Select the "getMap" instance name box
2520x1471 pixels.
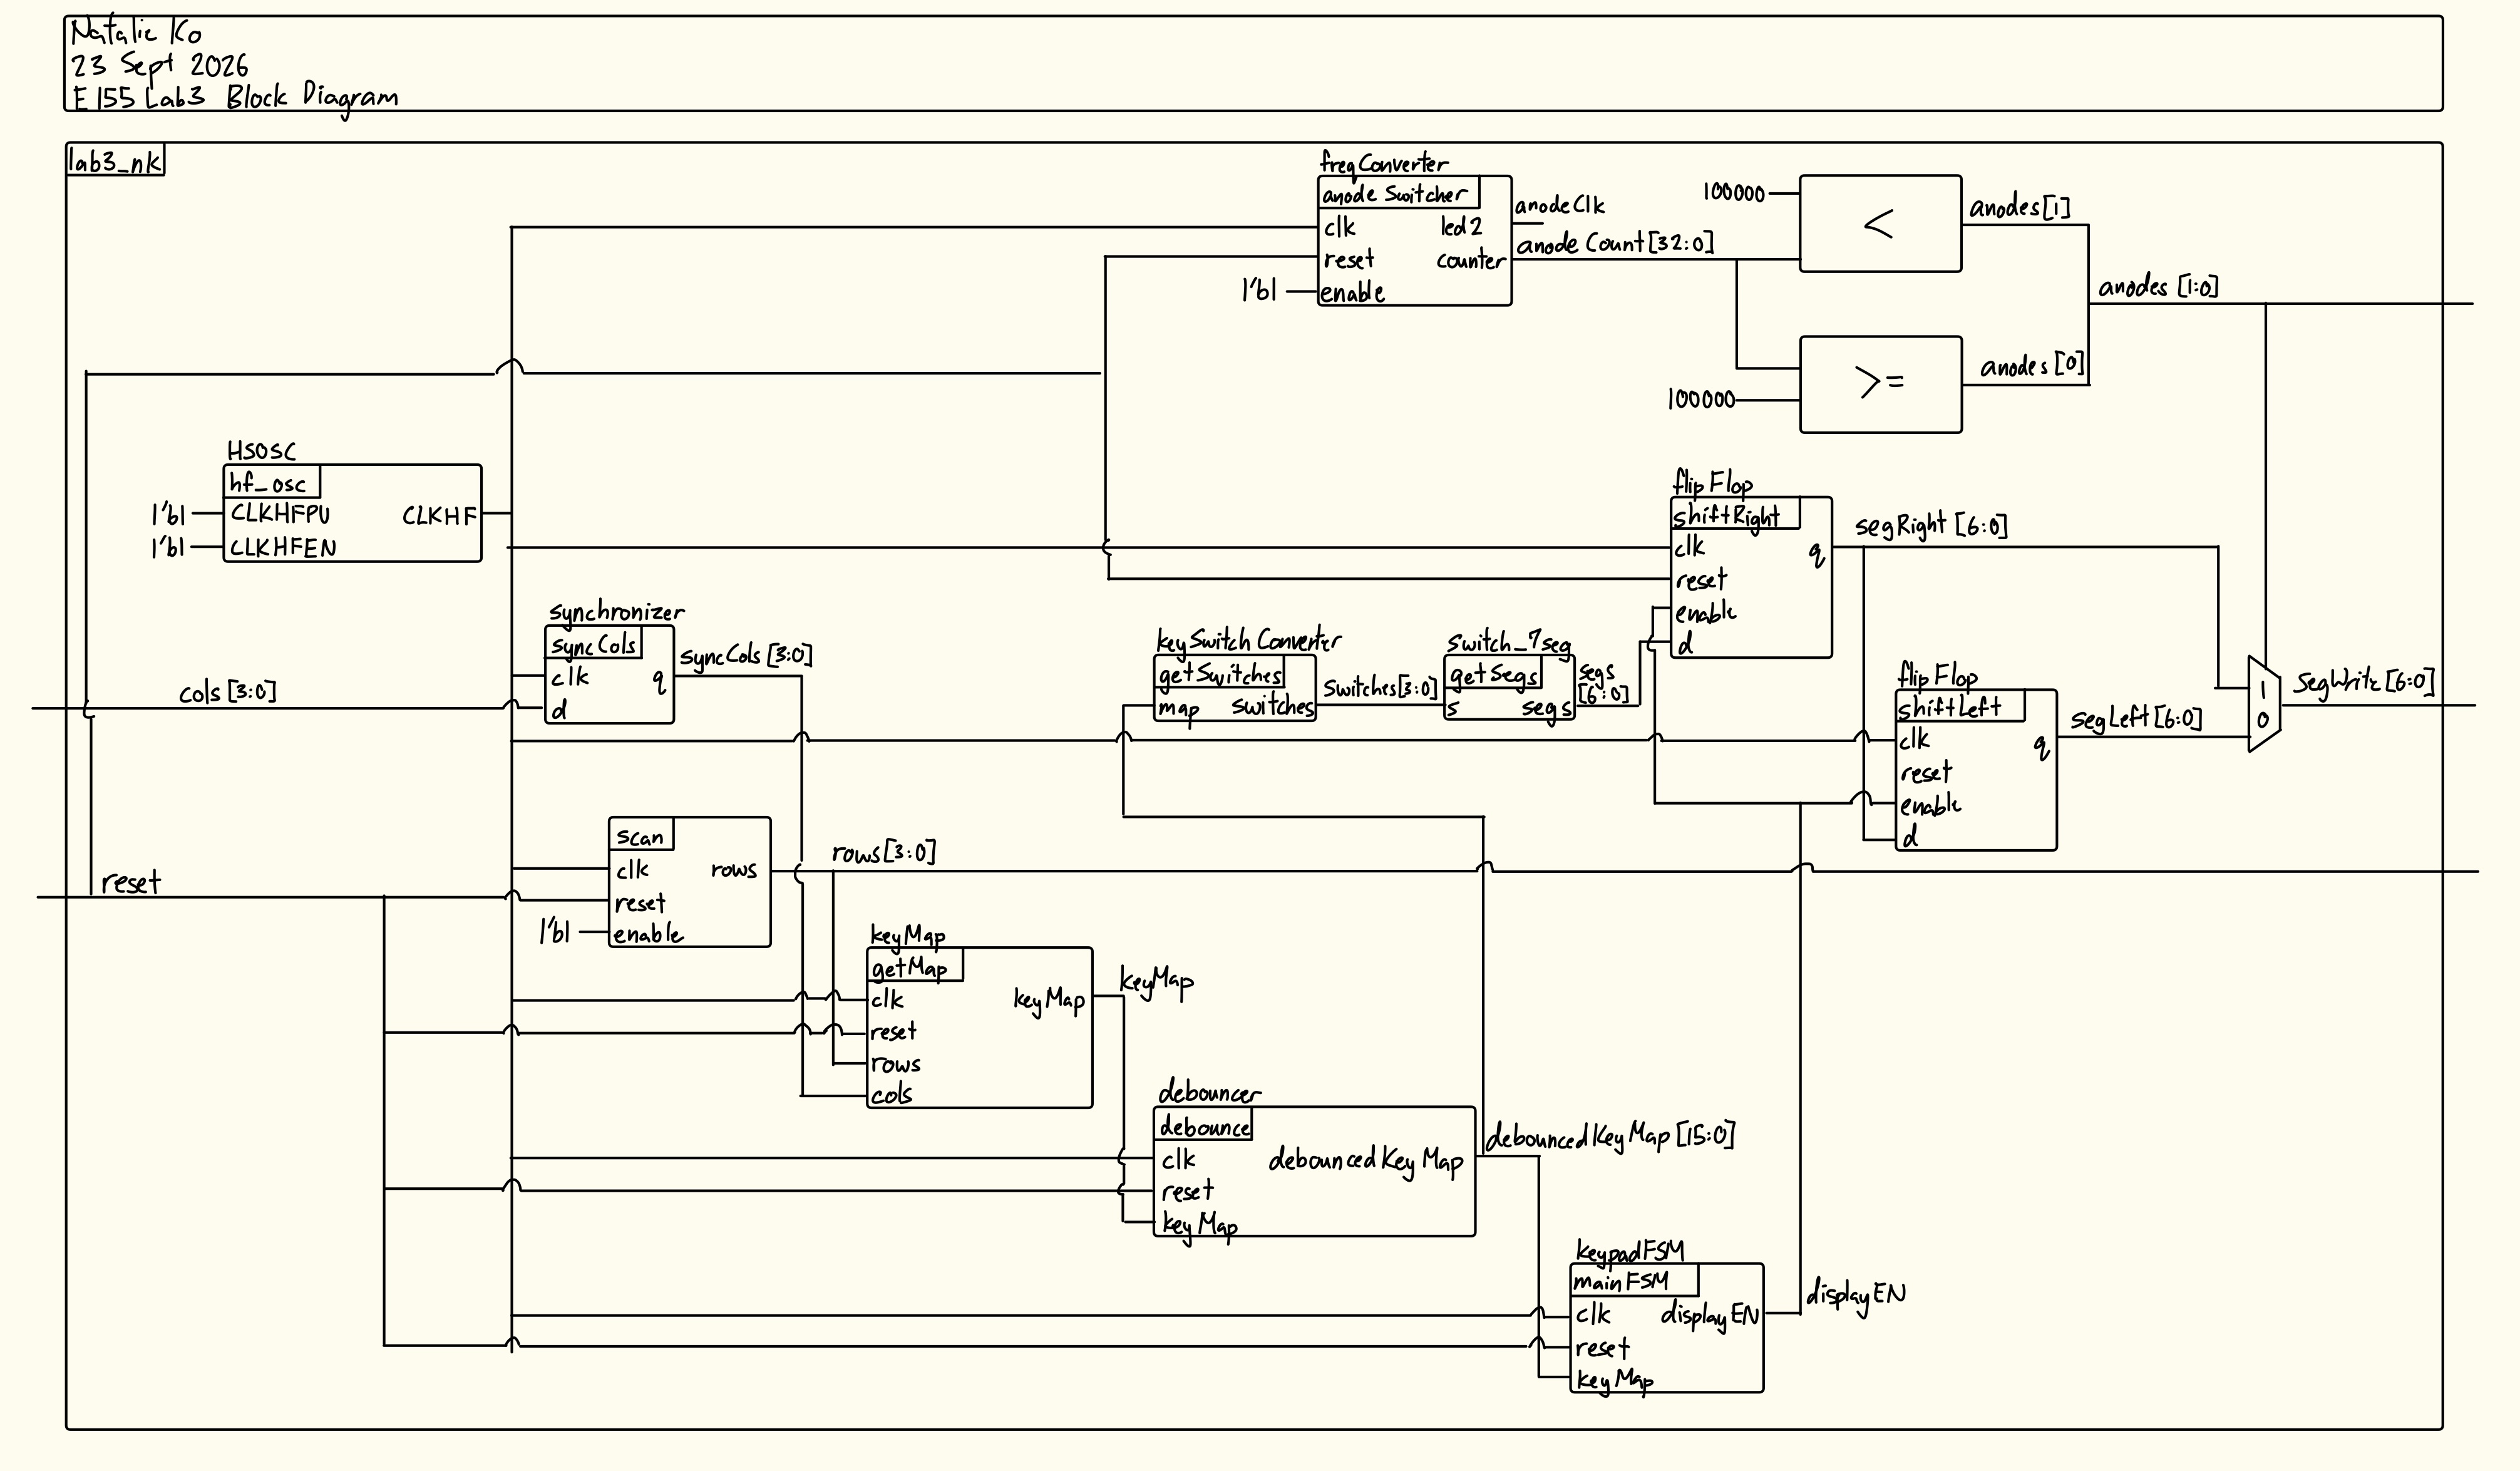(x=915, y=965)
